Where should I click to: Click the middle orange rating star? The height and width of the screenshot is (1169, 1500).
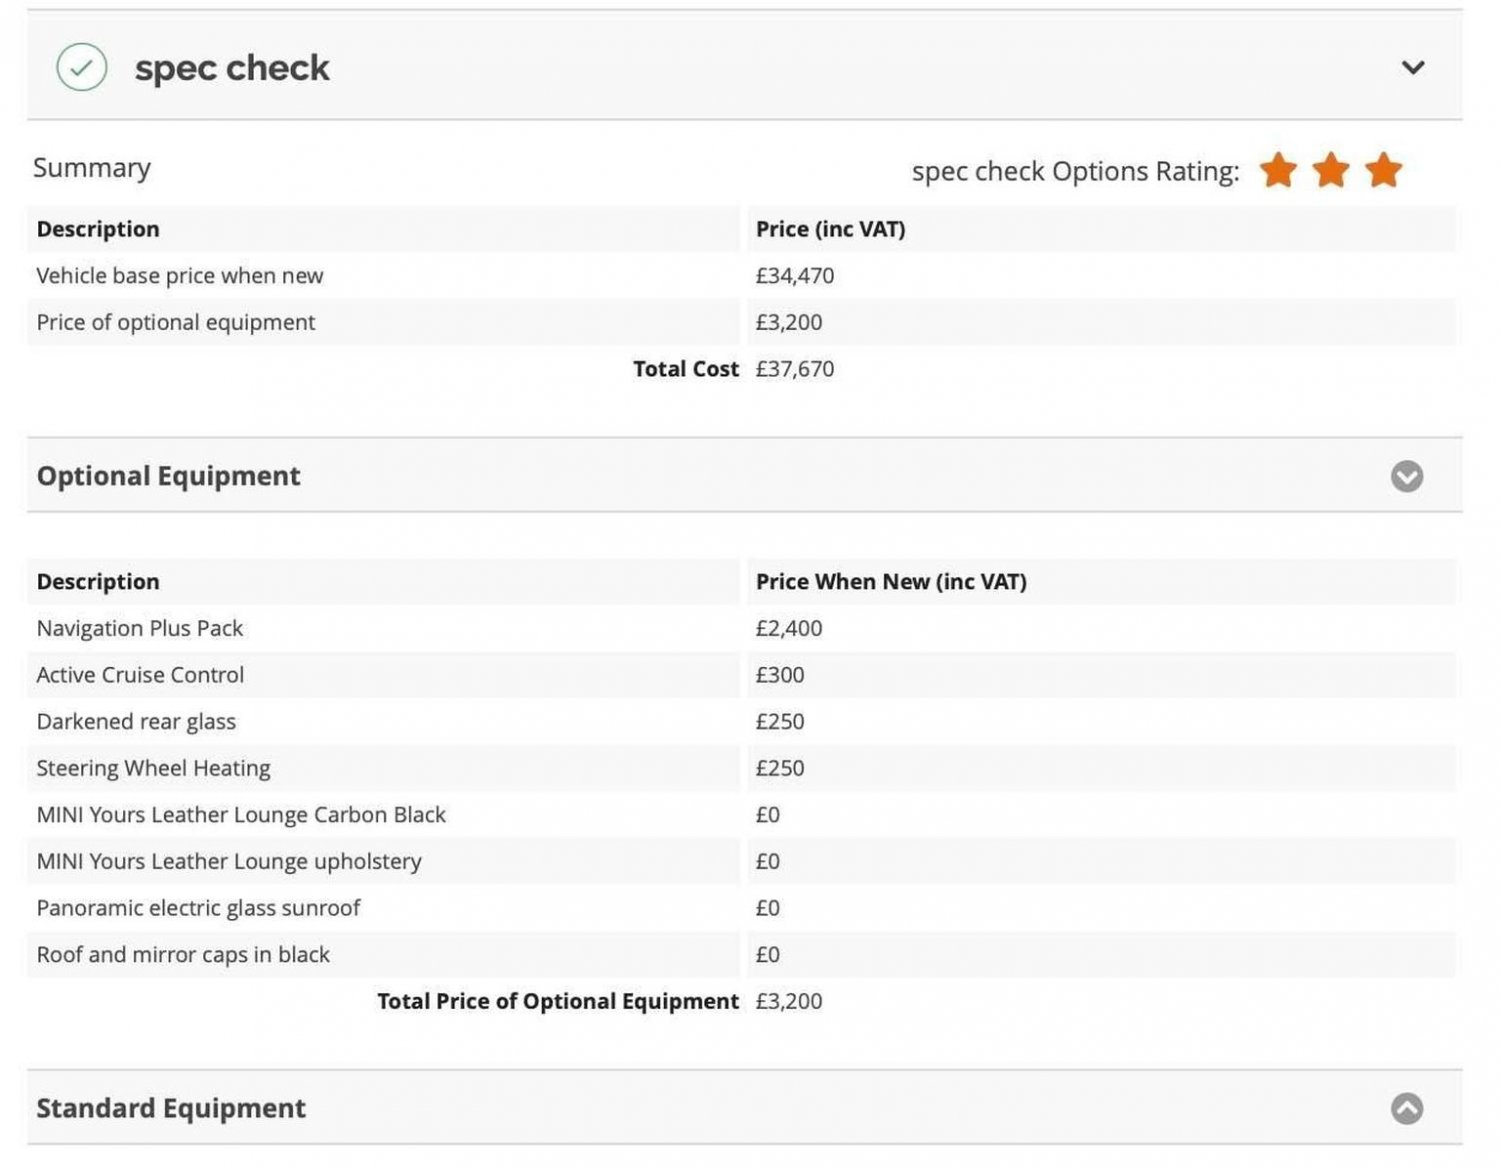click(x=1331, y=171)
